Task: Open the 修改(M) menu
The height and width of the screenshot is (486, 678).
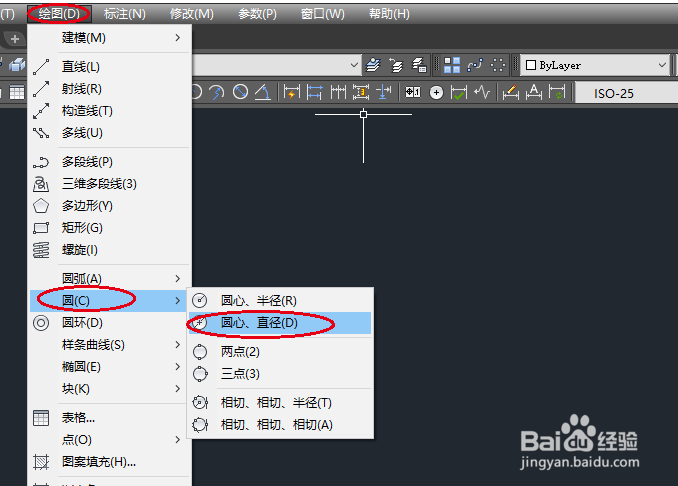Action: [x=192, y=14]
